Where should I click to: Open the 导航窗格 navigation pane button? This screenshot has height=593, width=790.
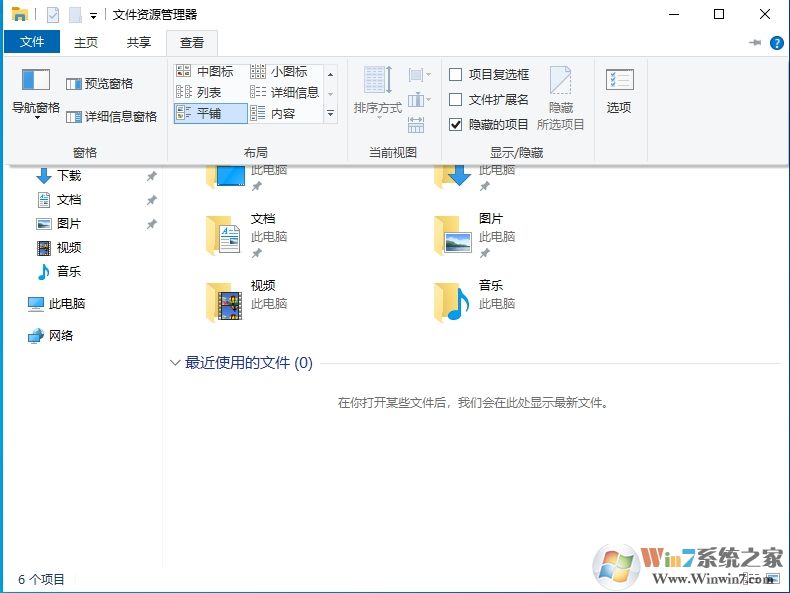(x=36, y=93)
